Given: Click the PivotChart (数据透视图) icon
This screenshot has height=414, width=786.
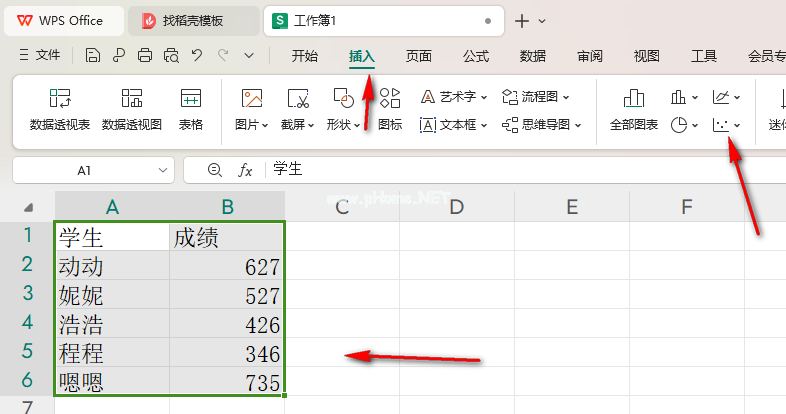Looking at the screenshot, I should pos(132,99).
